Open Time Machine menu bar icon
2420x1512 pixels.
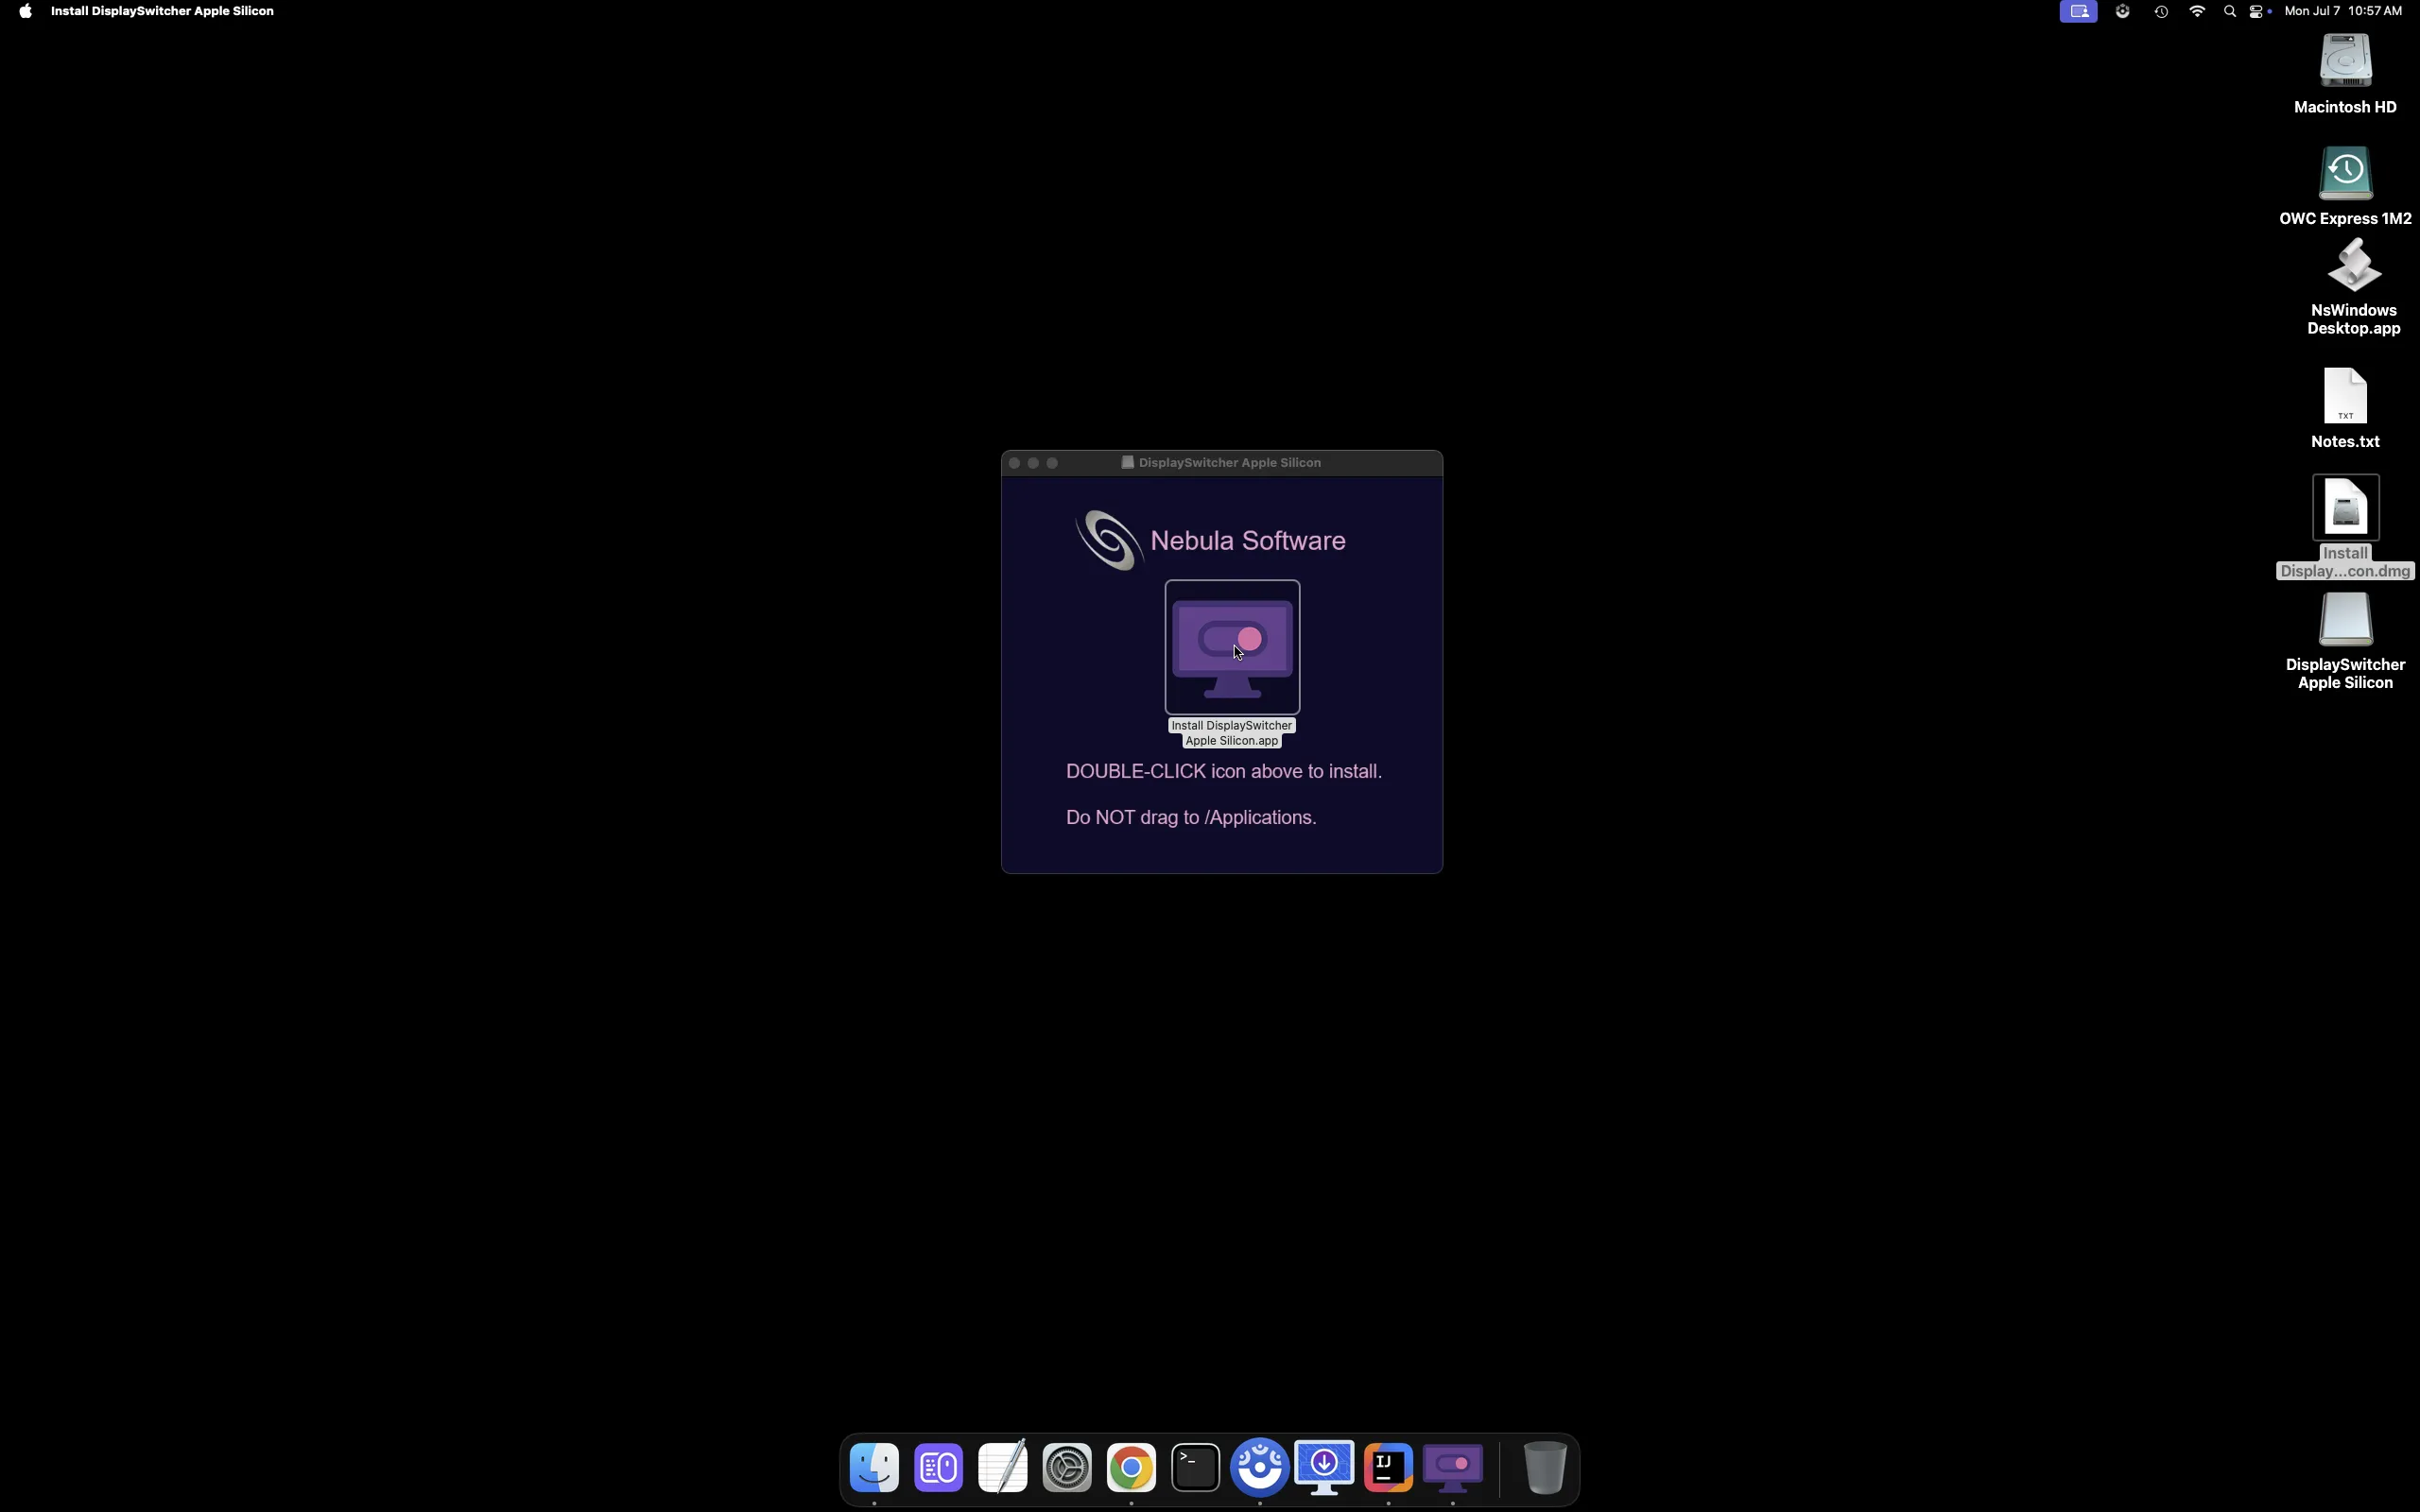pos(2162,11)
